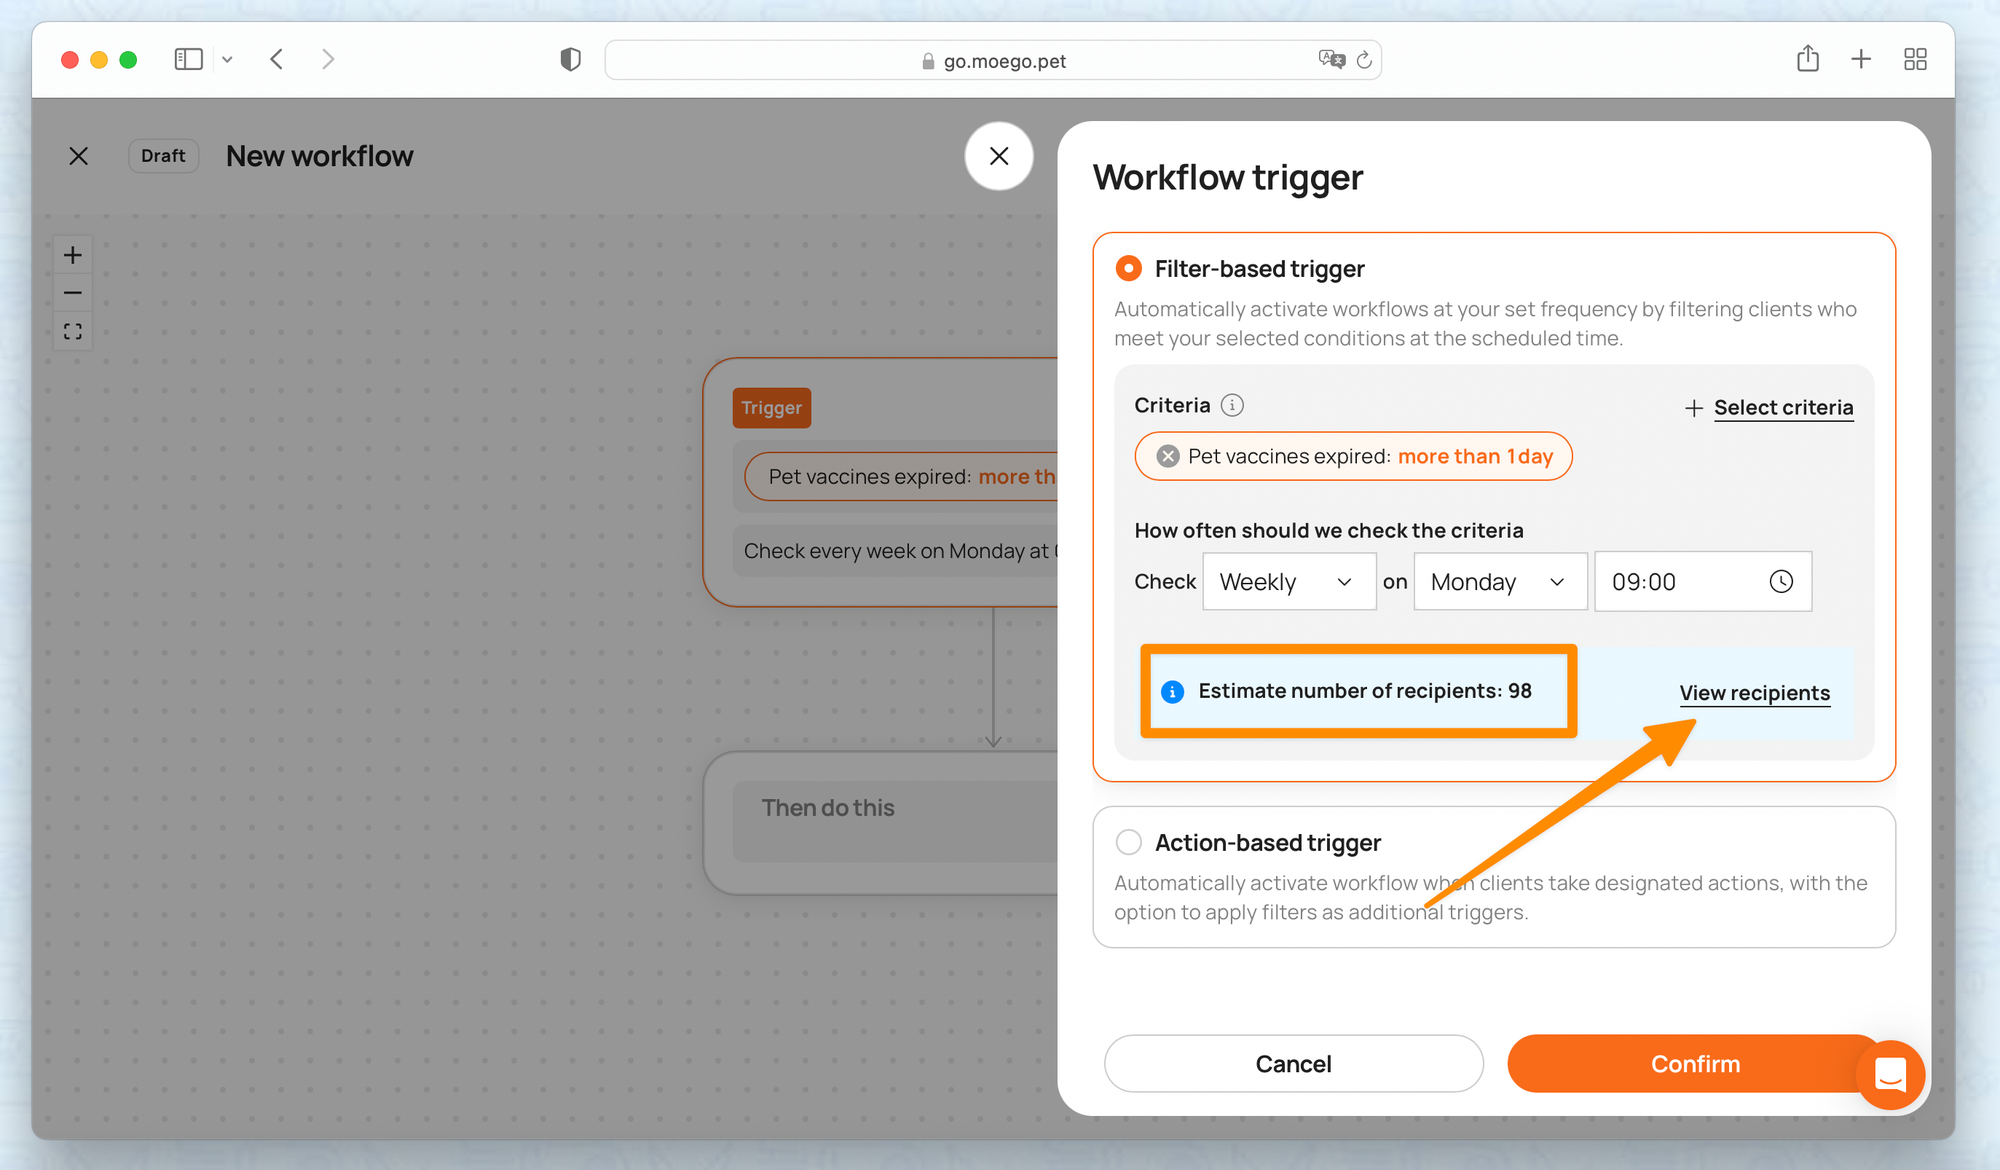Open the Safari share menu
Image resolution: width=2000 pixels, height=1170 pixels.
coord(1807,60)
